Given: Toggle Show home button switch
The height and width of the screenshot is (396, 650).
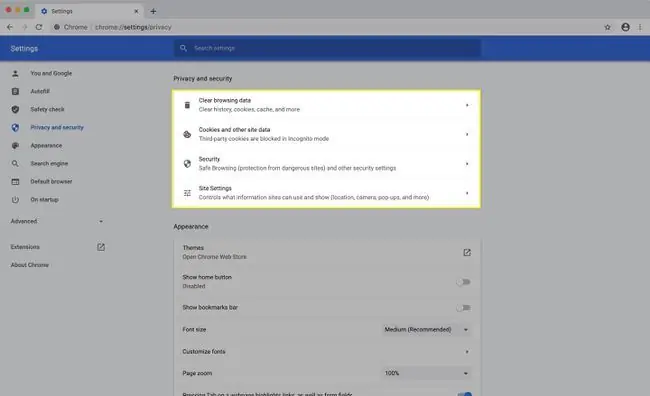Looking at the screenshot, I should (x=463, y=282).
